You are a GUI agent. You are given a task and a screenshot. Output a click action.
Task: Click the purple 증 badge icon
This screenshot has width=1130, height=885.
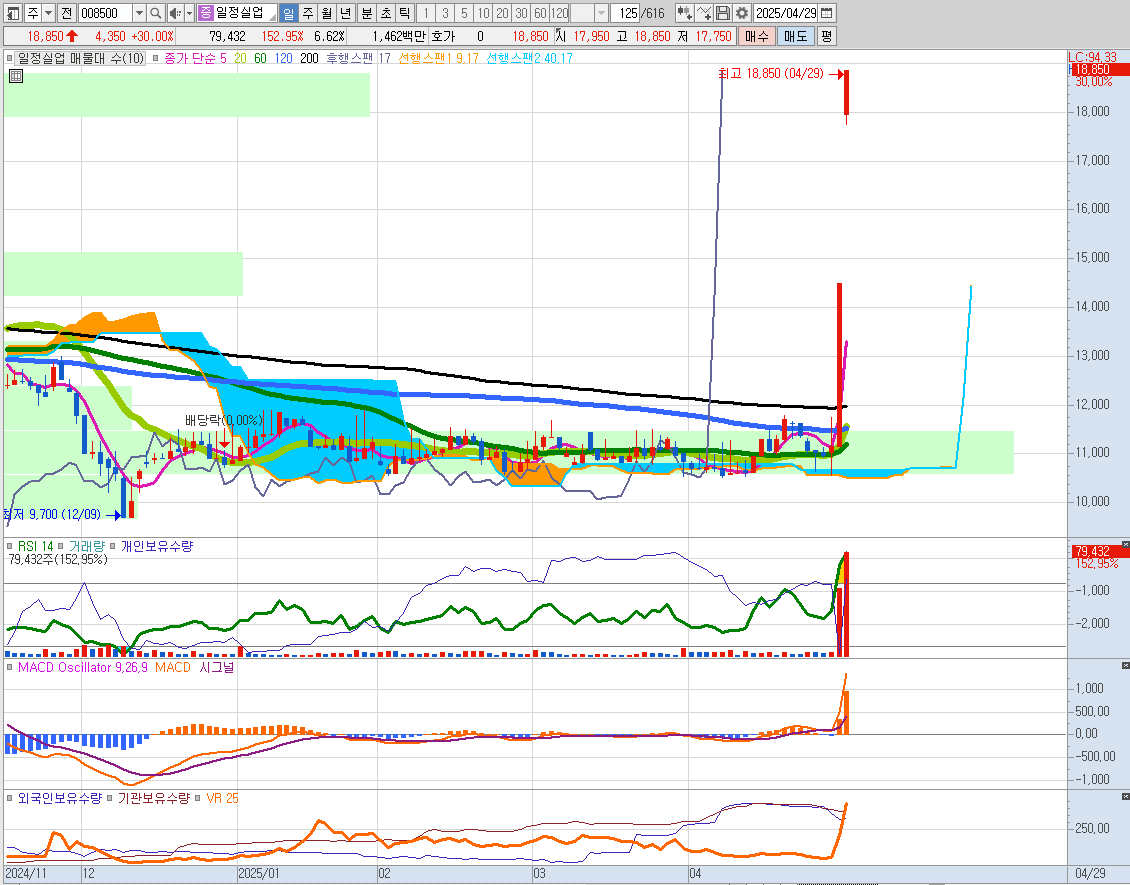(205, 13)
